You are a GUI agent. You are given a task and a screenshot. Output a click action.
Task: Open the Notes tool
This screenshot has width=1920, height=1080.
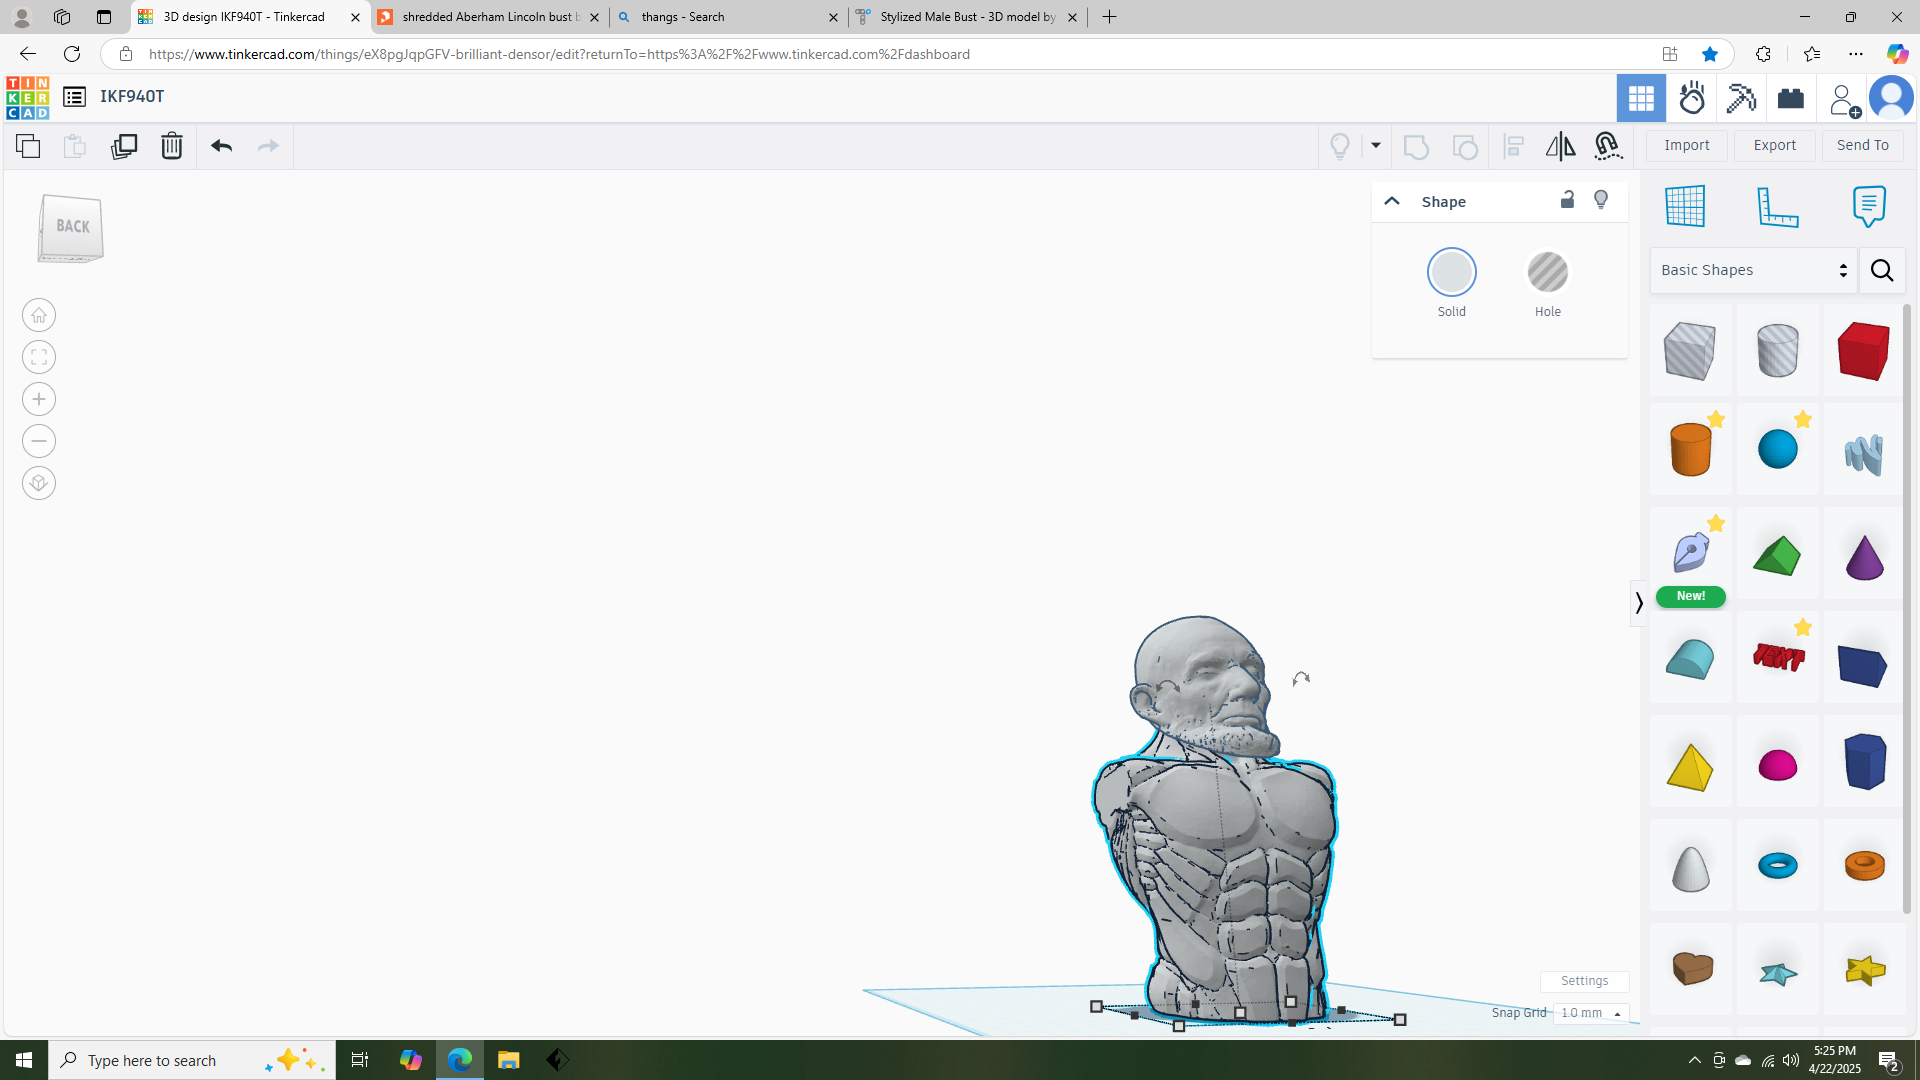(x=1869, y=206)
